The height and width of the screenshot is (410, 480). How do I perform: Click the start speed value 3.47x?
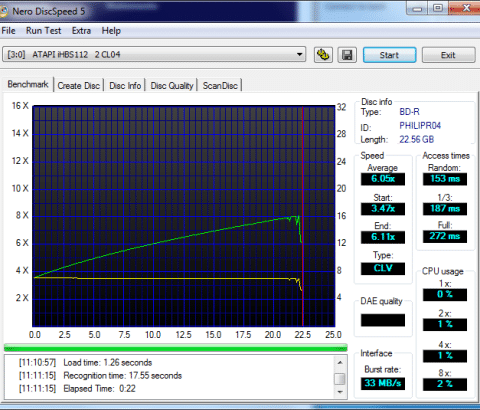383,209
